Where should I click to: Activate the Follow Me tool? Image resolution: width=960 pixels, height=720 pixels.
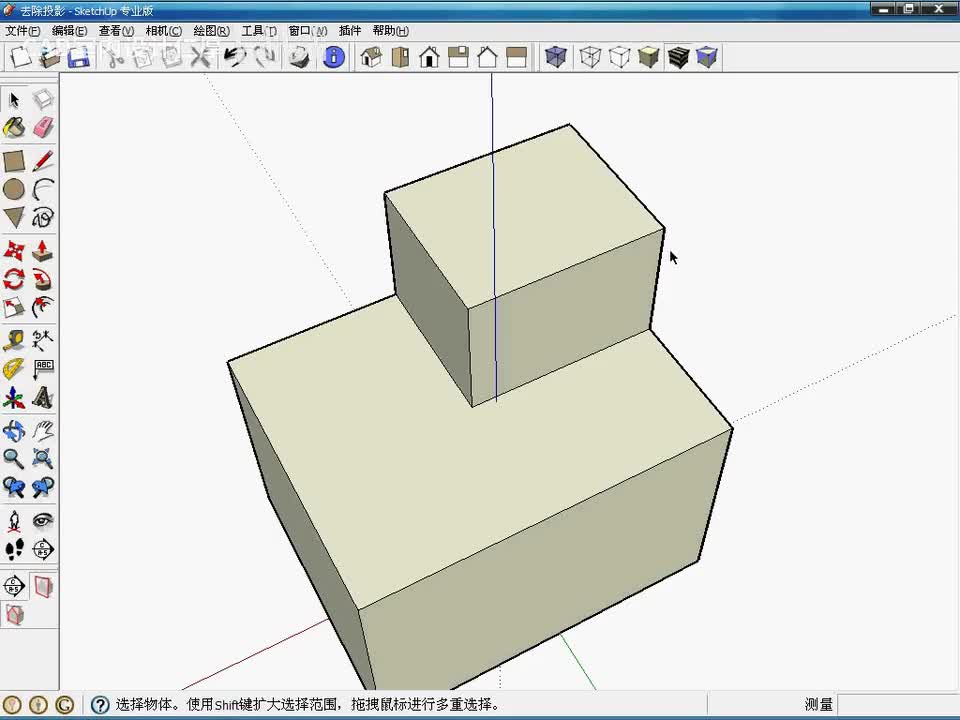pos(43,279)
